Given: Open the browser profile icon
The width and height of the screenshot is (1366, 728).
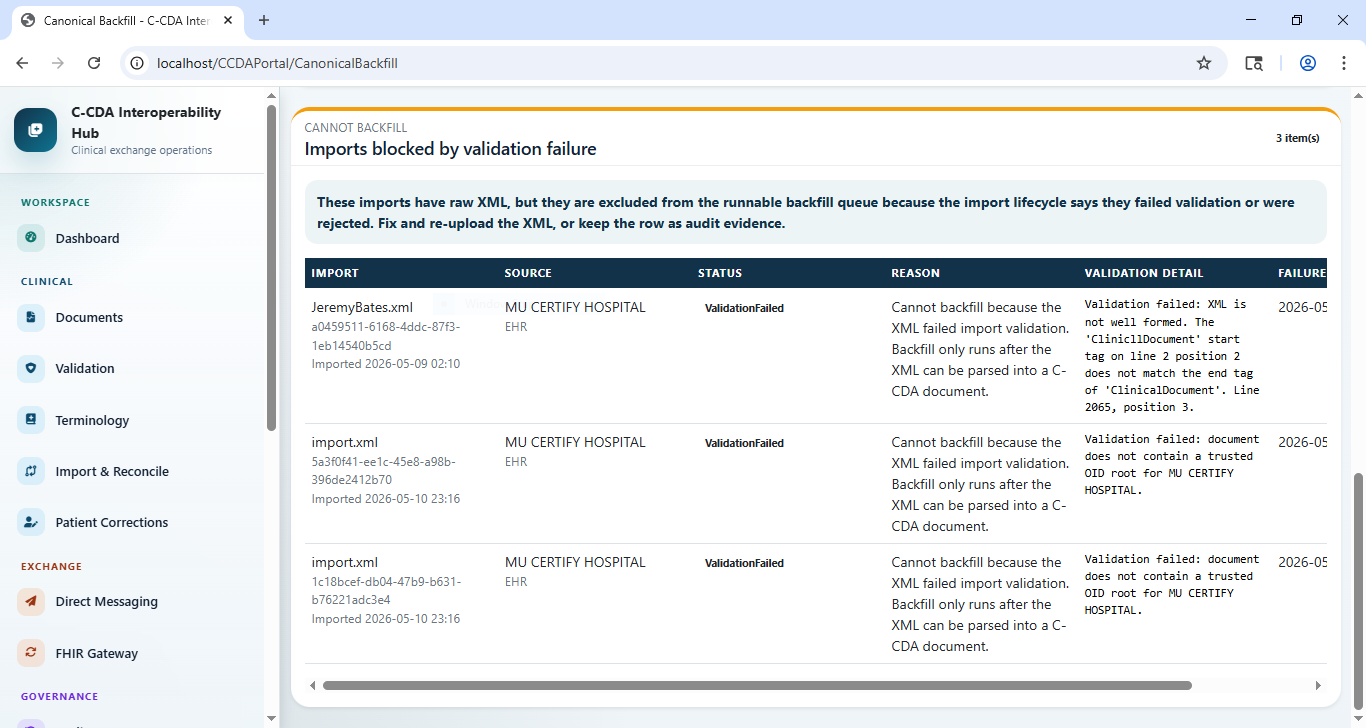Looking at the screenshot, I should tap(1308, 63).
